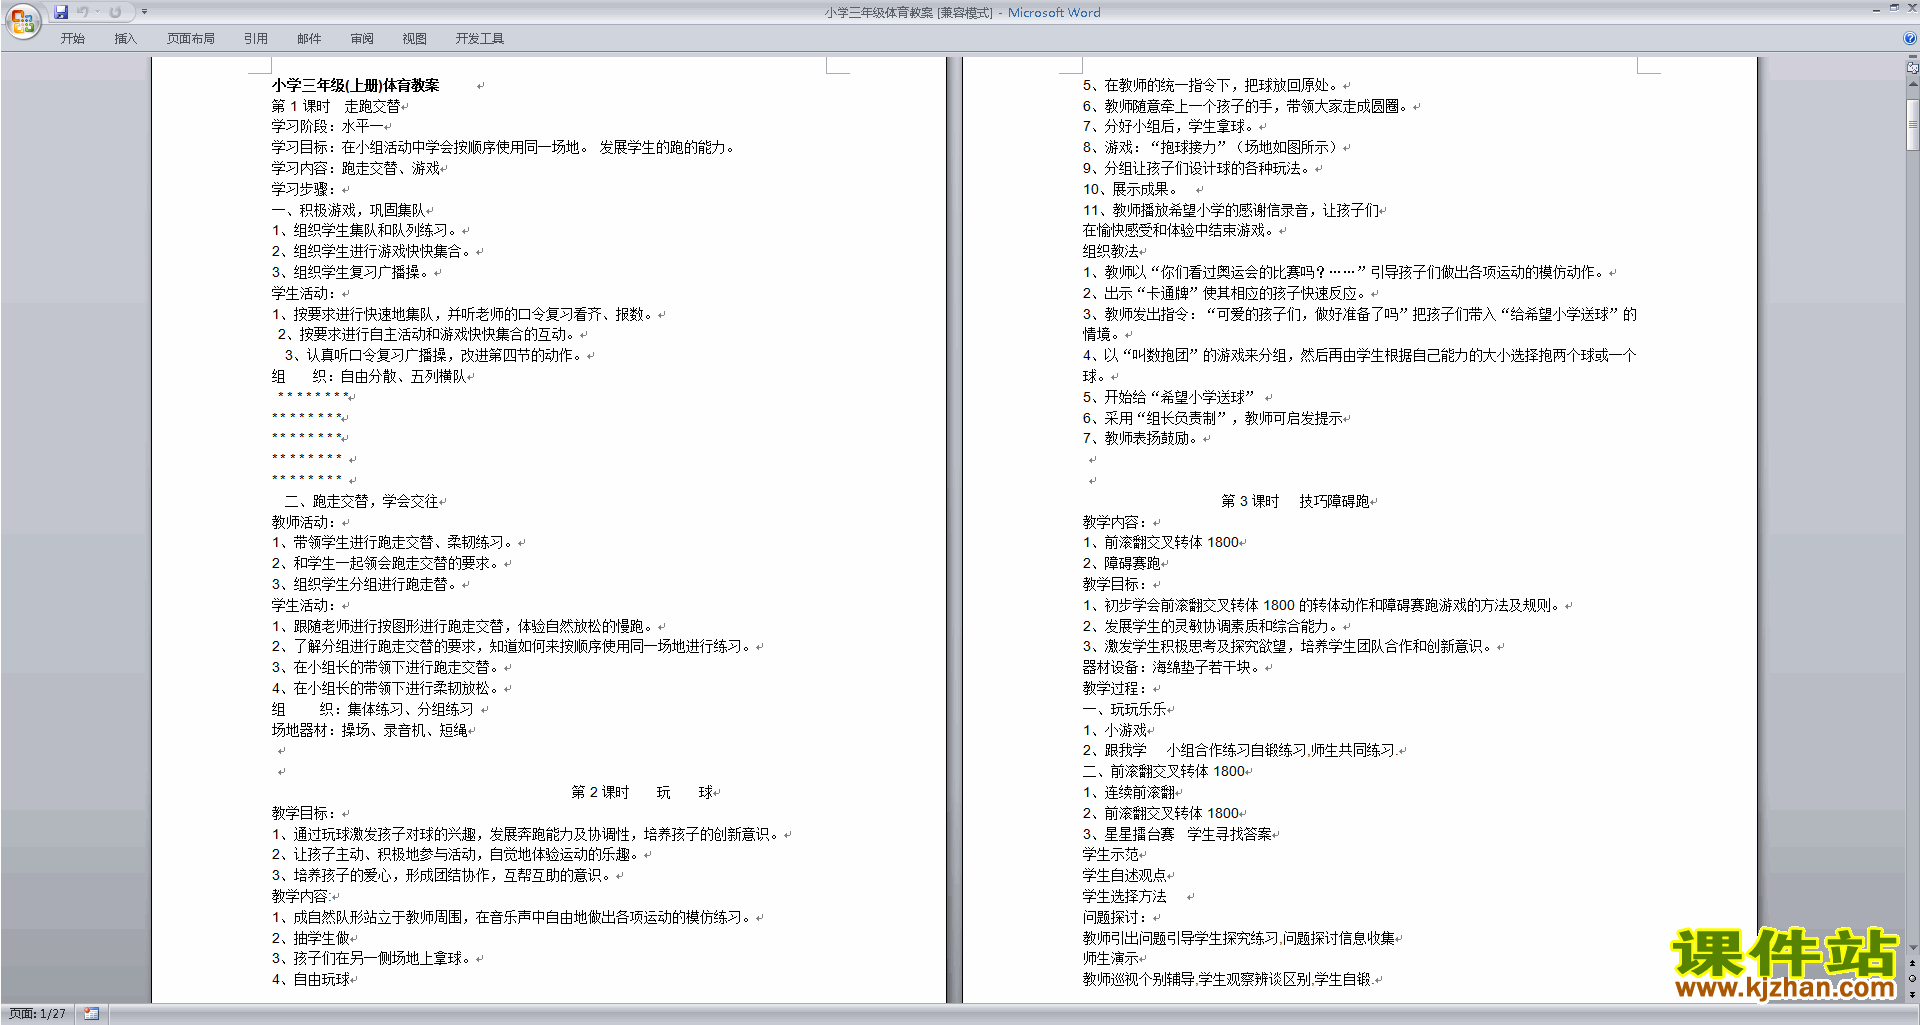Click the vertical scrollbar thumb
Screen dimensions: 1920x1025
pos(1912,125)
